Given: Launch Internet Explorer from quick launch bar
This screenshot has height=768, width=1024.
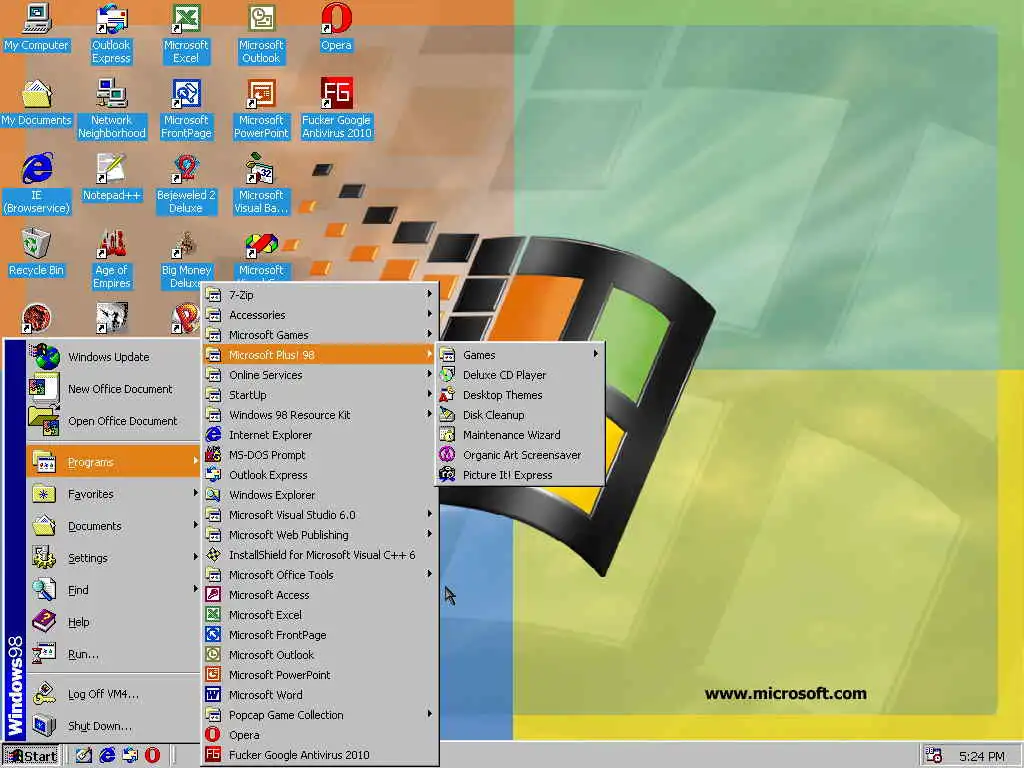Looking at the screenshot, I should 107,756.
